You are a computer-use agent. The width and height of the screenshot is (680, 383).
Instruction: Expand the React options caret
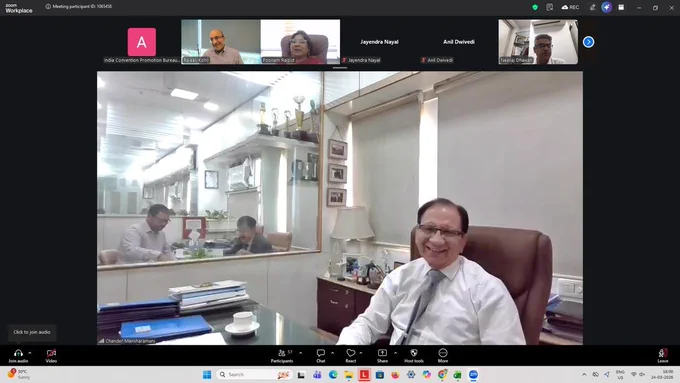[x=361, y=353]
